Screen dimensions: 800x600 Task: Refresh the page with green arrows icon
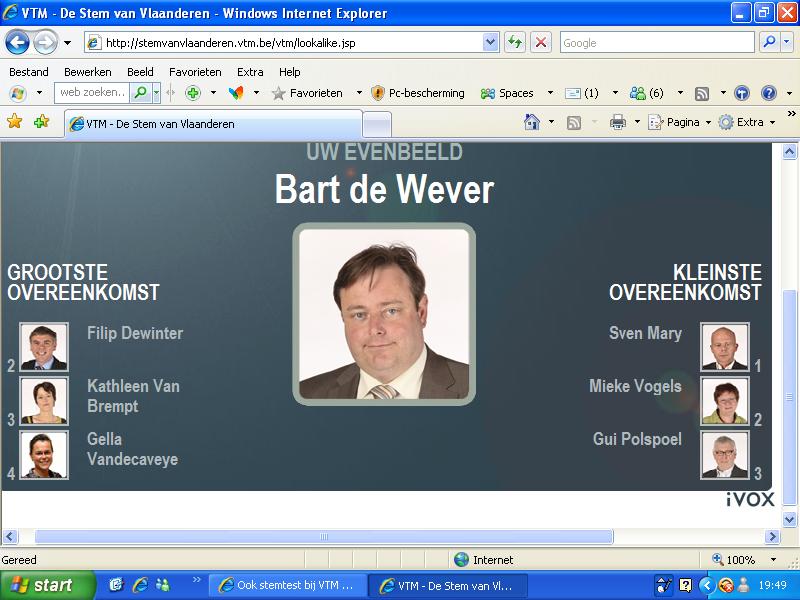coord(515,43)
